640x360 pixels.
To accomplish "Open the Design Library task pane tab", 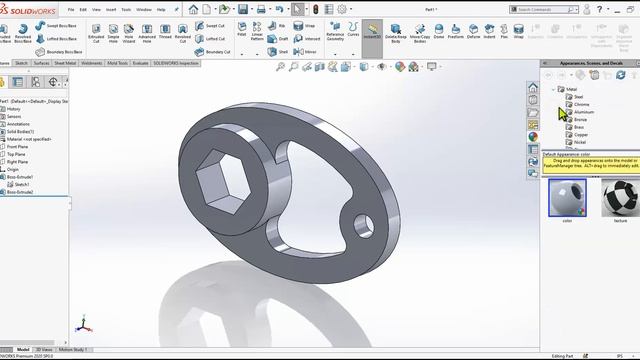I will (533, 100).
